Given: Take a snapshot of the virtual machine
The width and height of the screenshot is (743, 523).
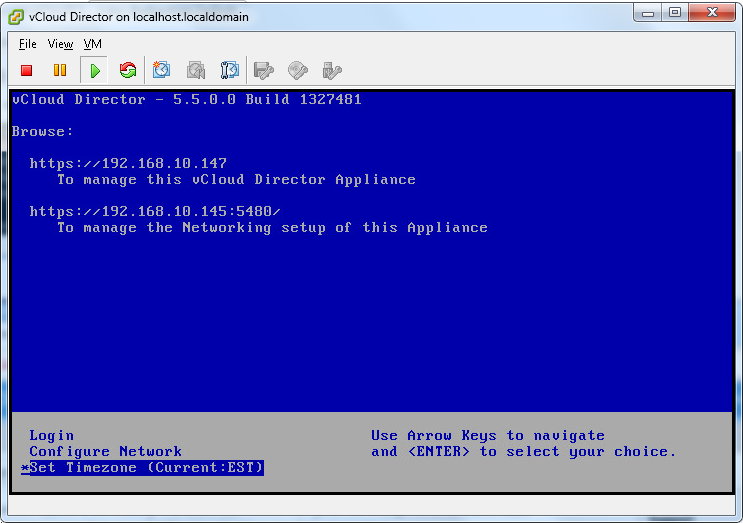Looking at the screenshot, I should coord(162,70).
